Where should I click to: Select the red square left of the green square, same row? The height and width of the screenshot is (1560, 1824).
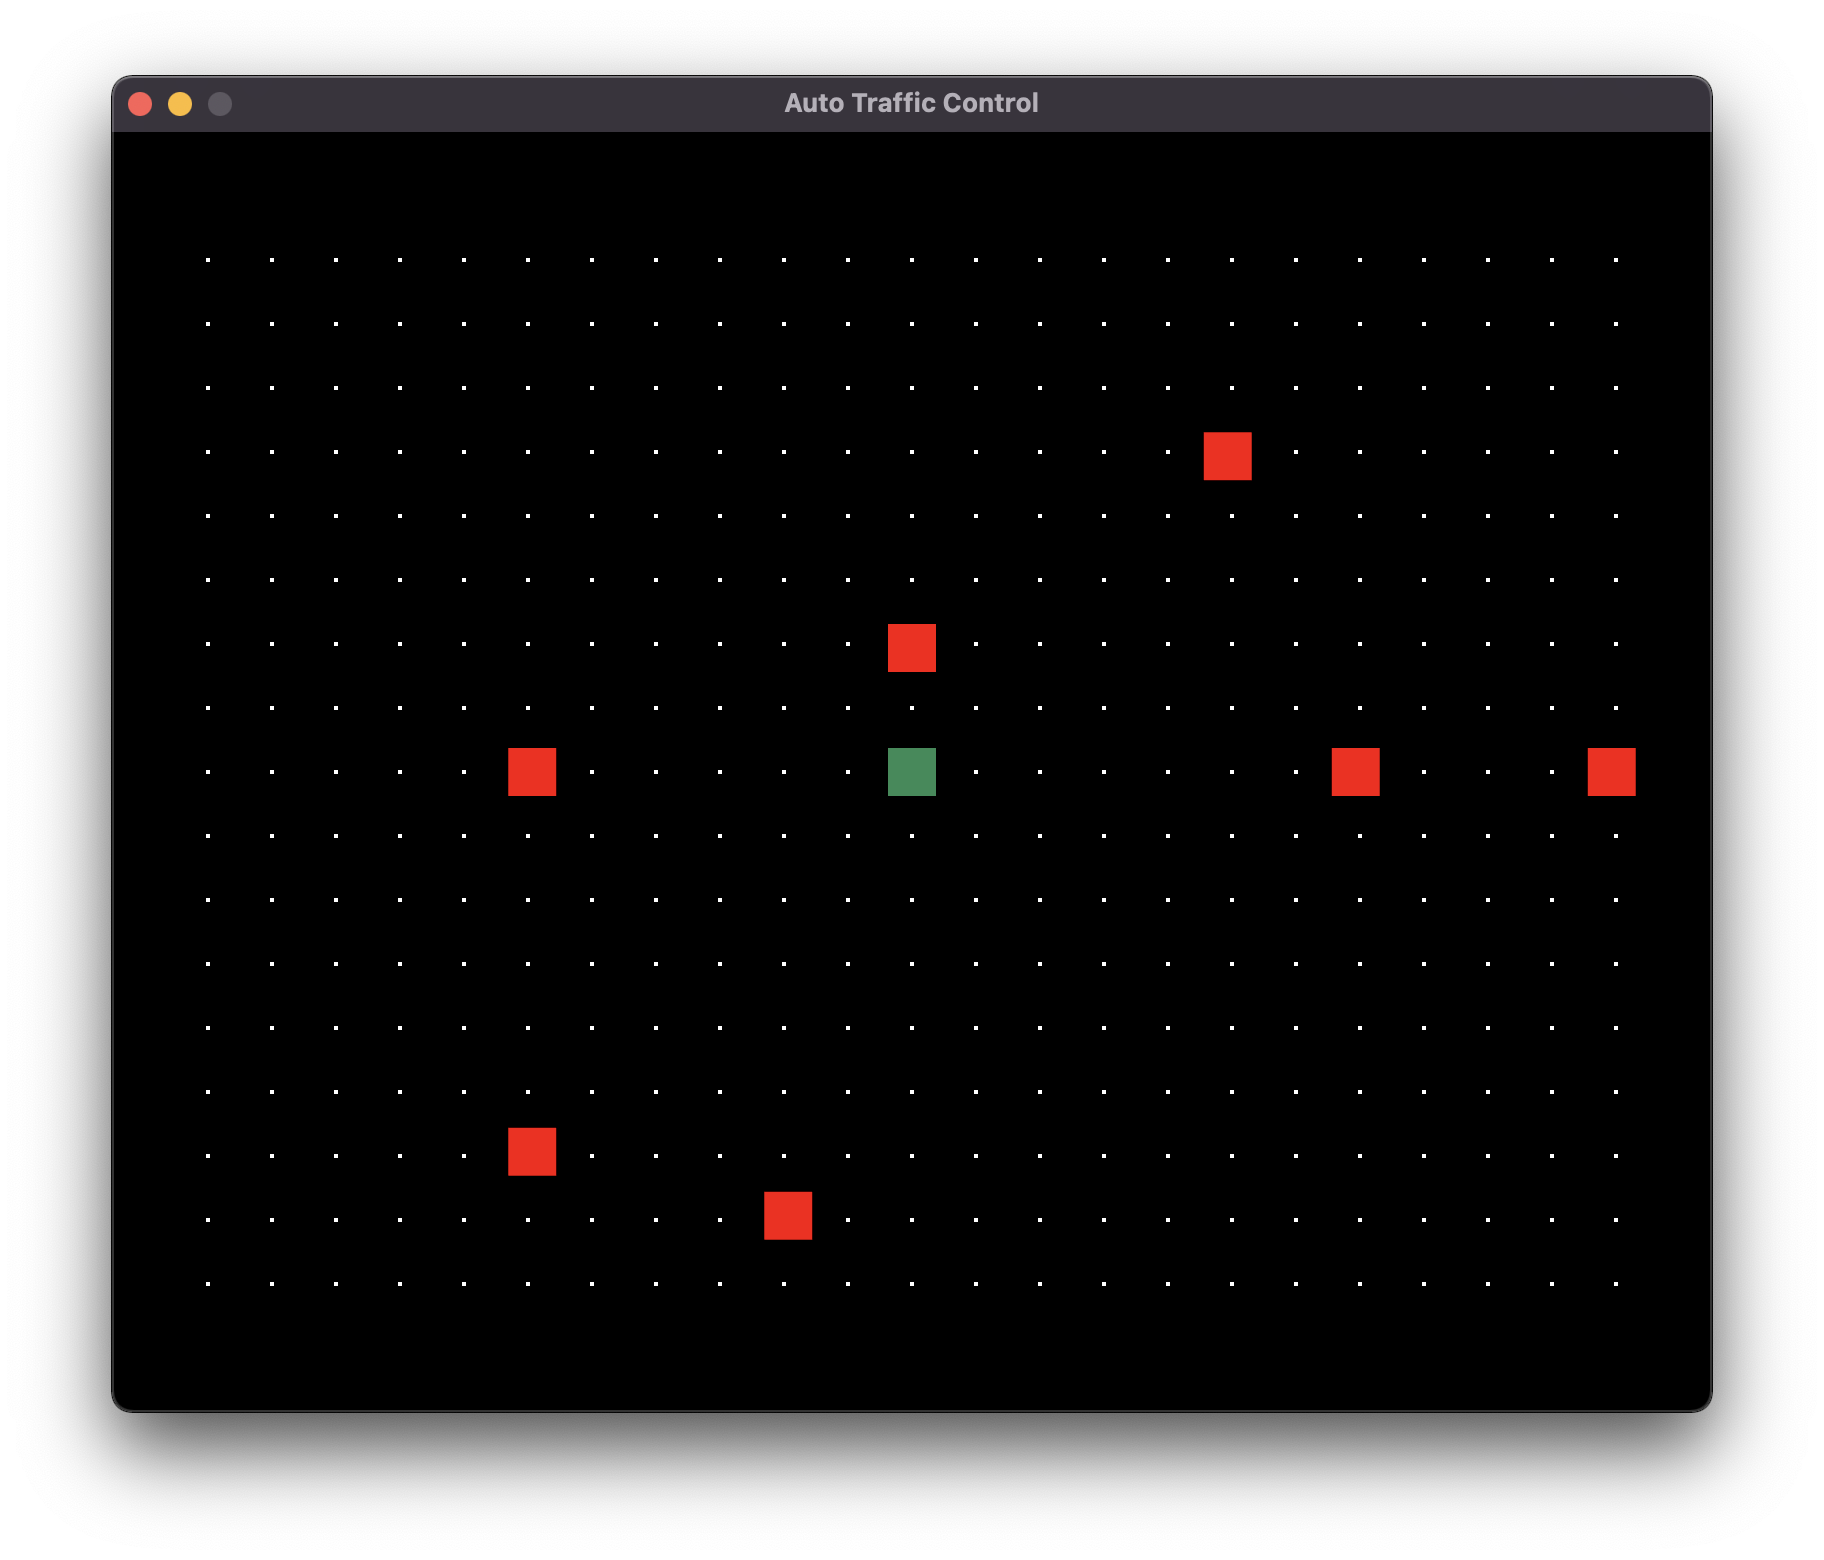click(x=531, y=771)
